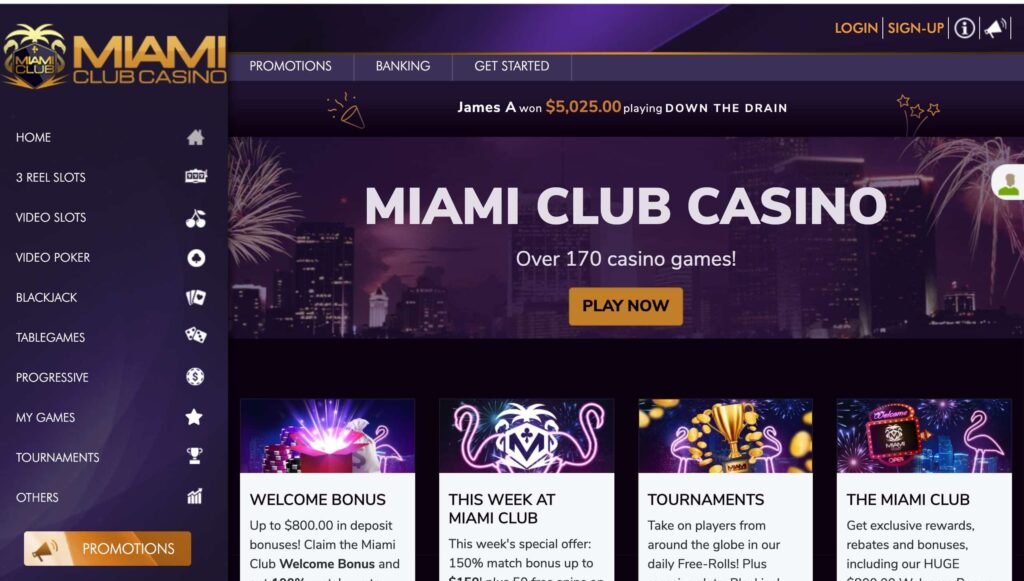Open the Tablegames dice icon
This screenshot has height=581, width=1024.
pyautogui.click(x=195, y=336)
